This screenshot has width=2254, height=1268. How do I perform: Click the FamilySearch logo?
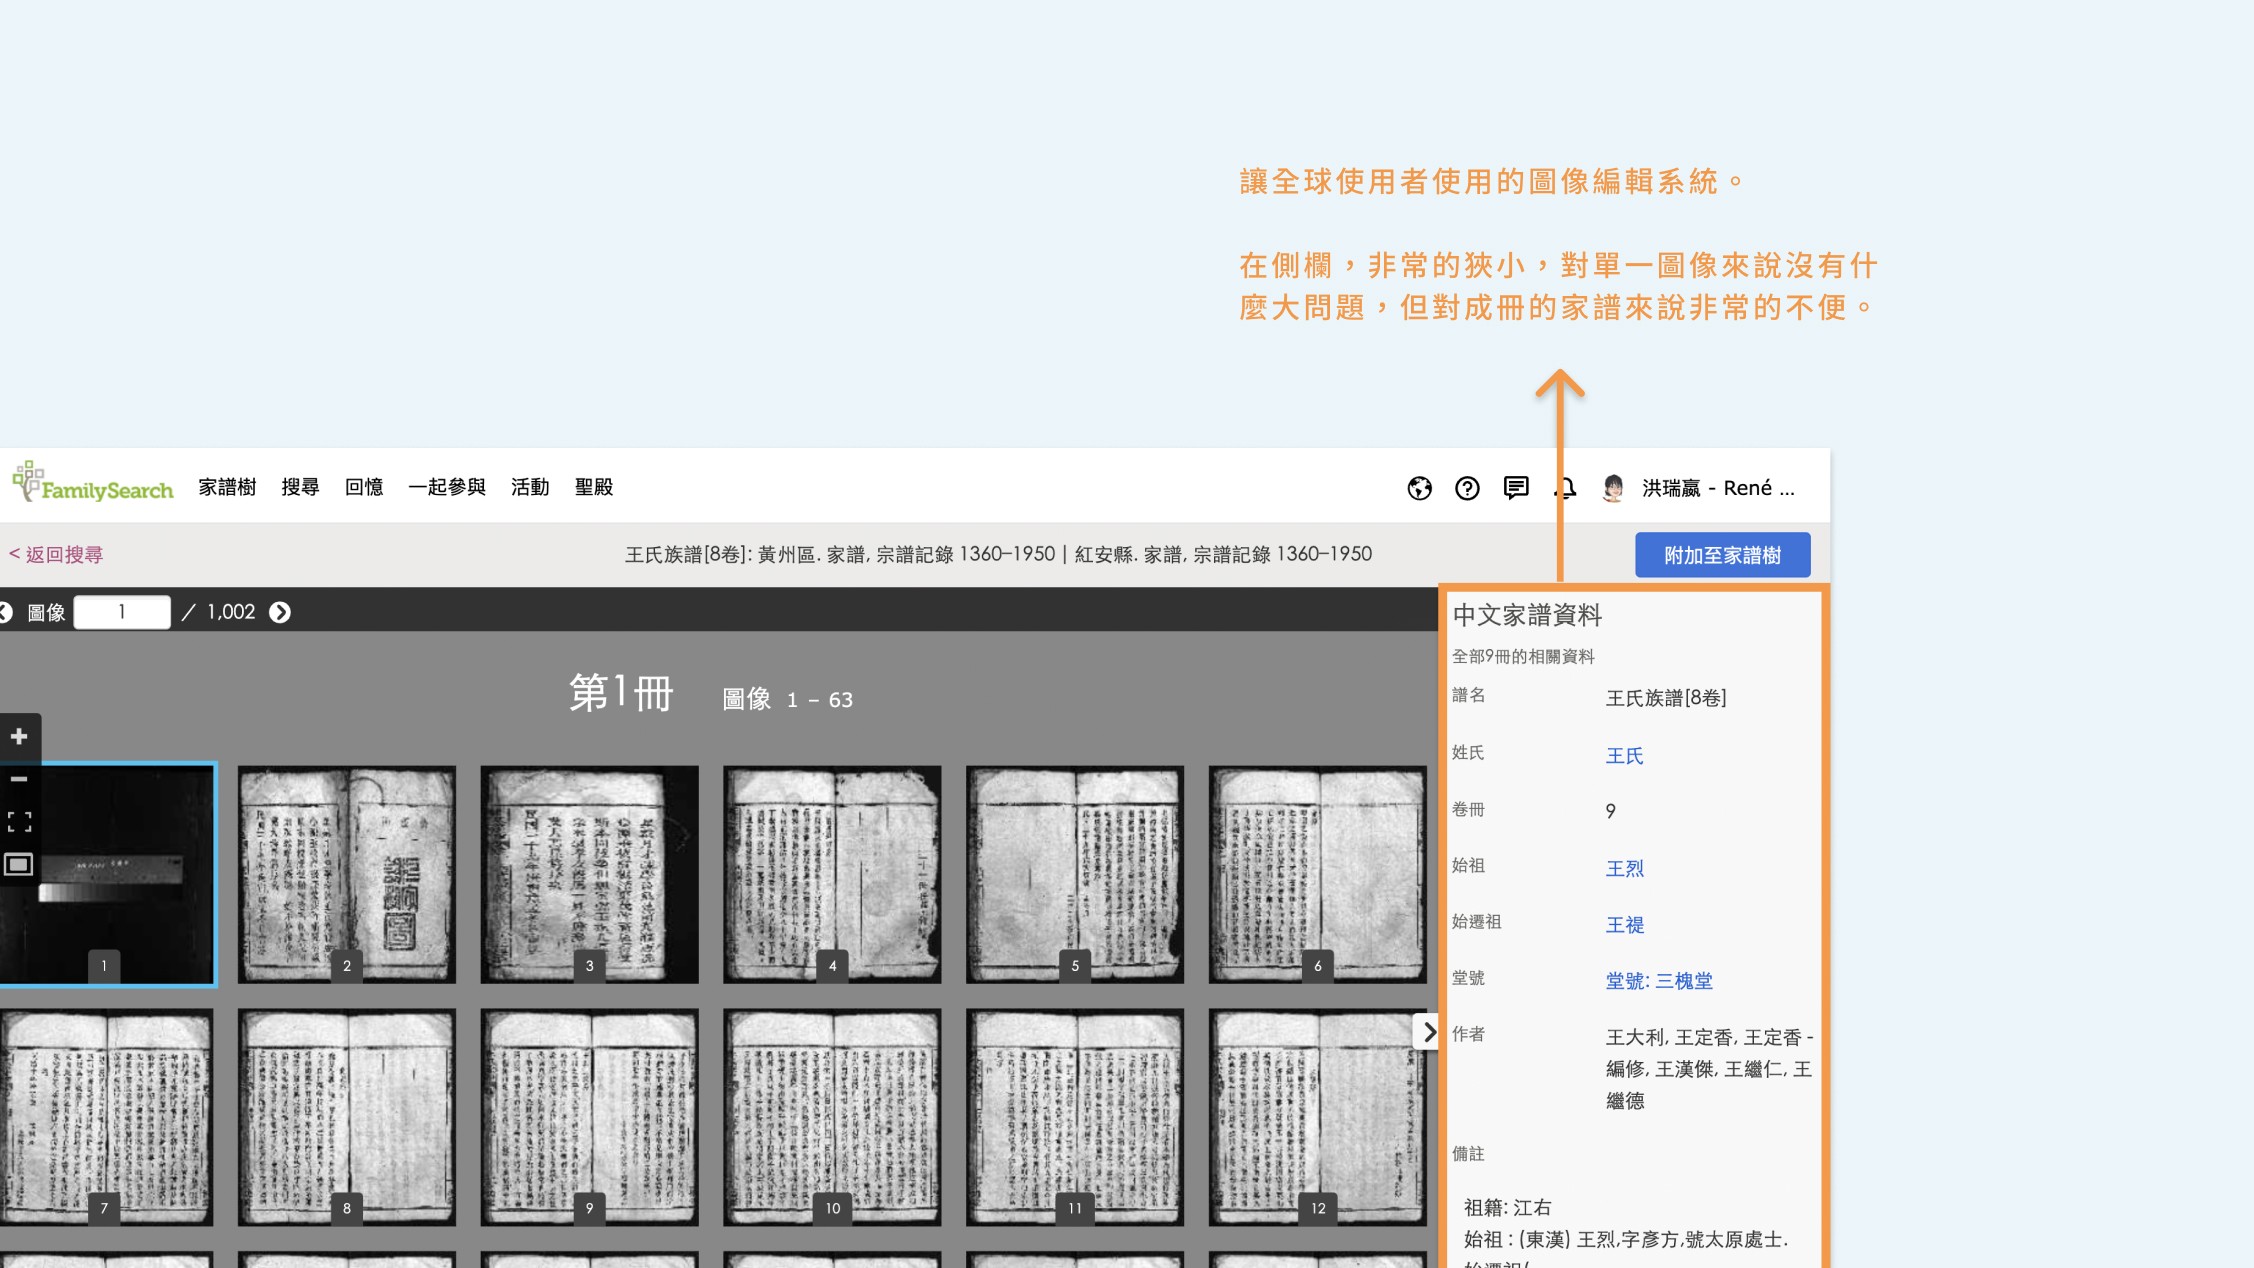pos(92,483)
